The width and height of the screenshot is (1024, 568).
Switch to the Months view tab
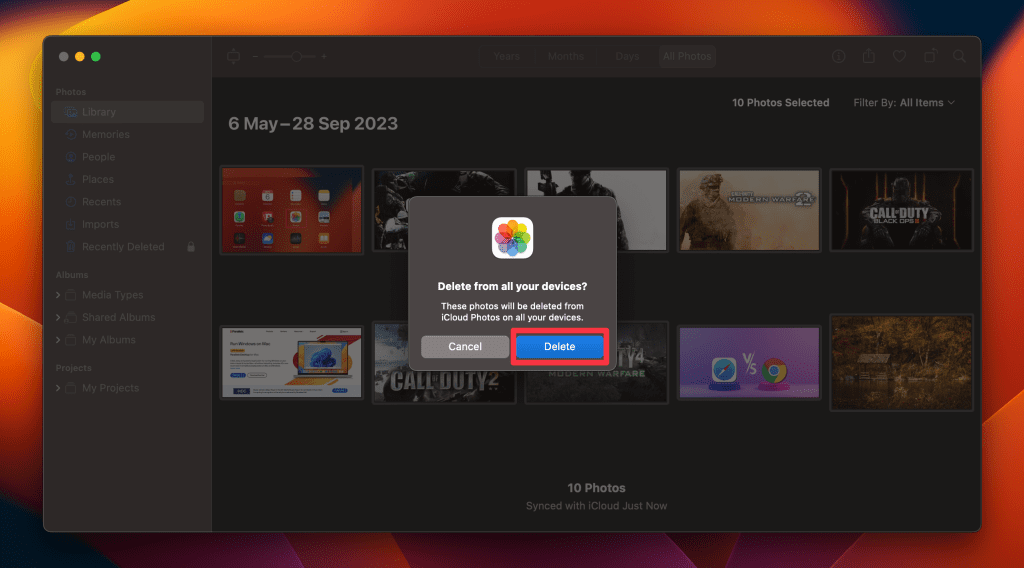pyautogui.click(x=566, y=56)
